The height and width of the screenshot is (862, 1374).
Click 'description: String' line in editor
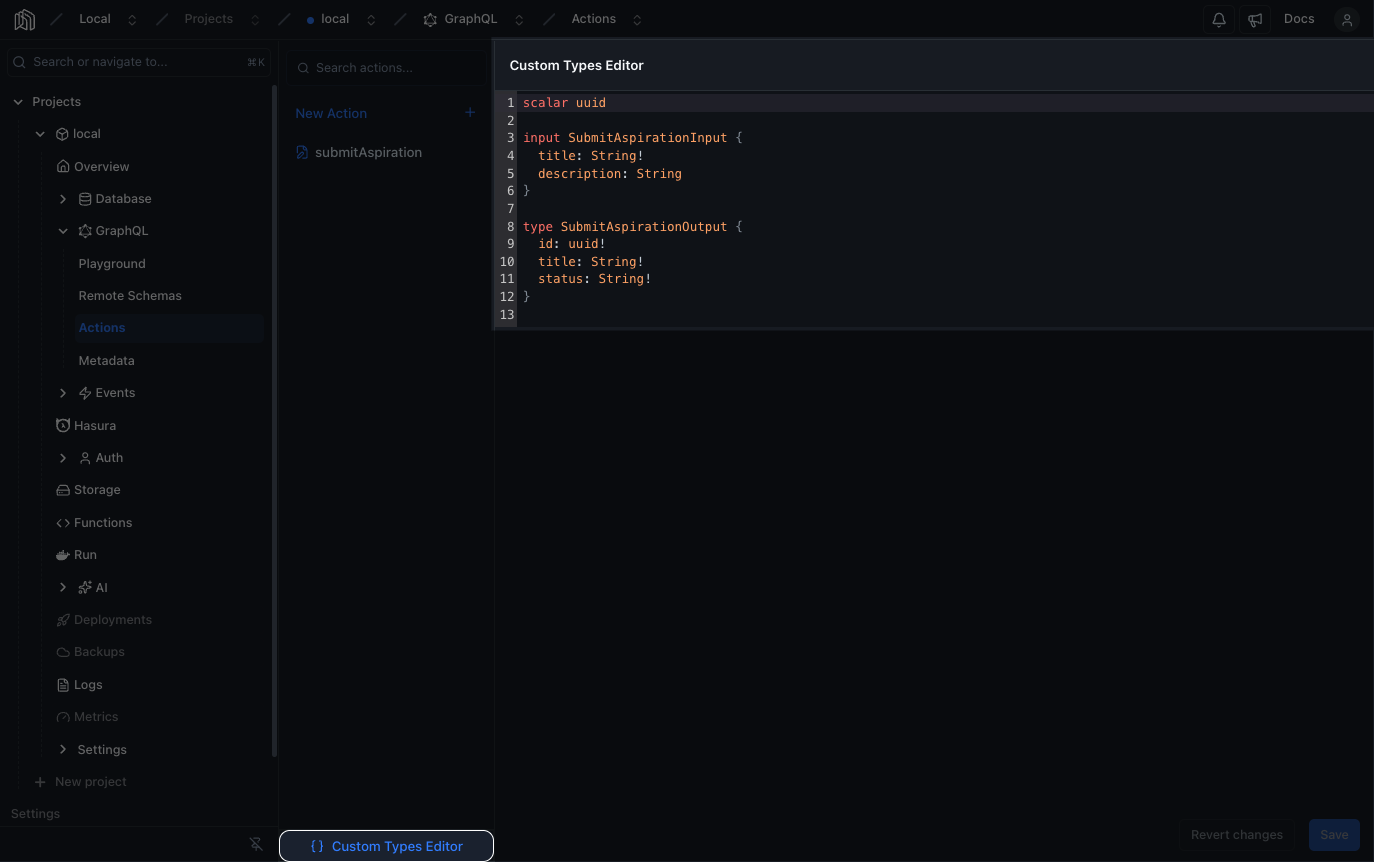tap(610, 174)
